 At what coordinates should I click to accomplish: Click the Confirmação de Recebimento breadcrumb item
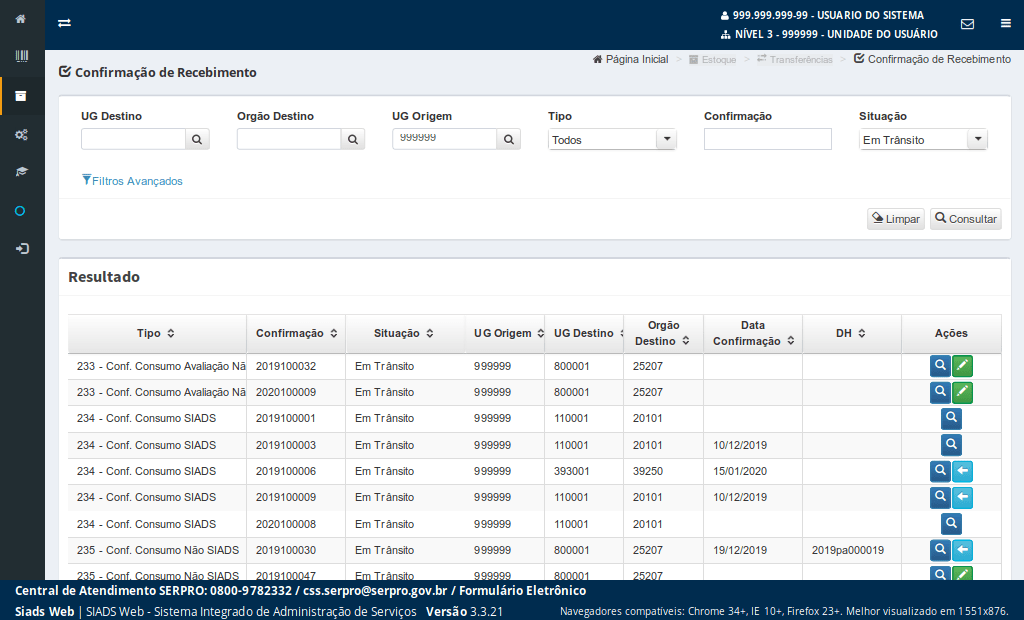click(x=933, y=59)
